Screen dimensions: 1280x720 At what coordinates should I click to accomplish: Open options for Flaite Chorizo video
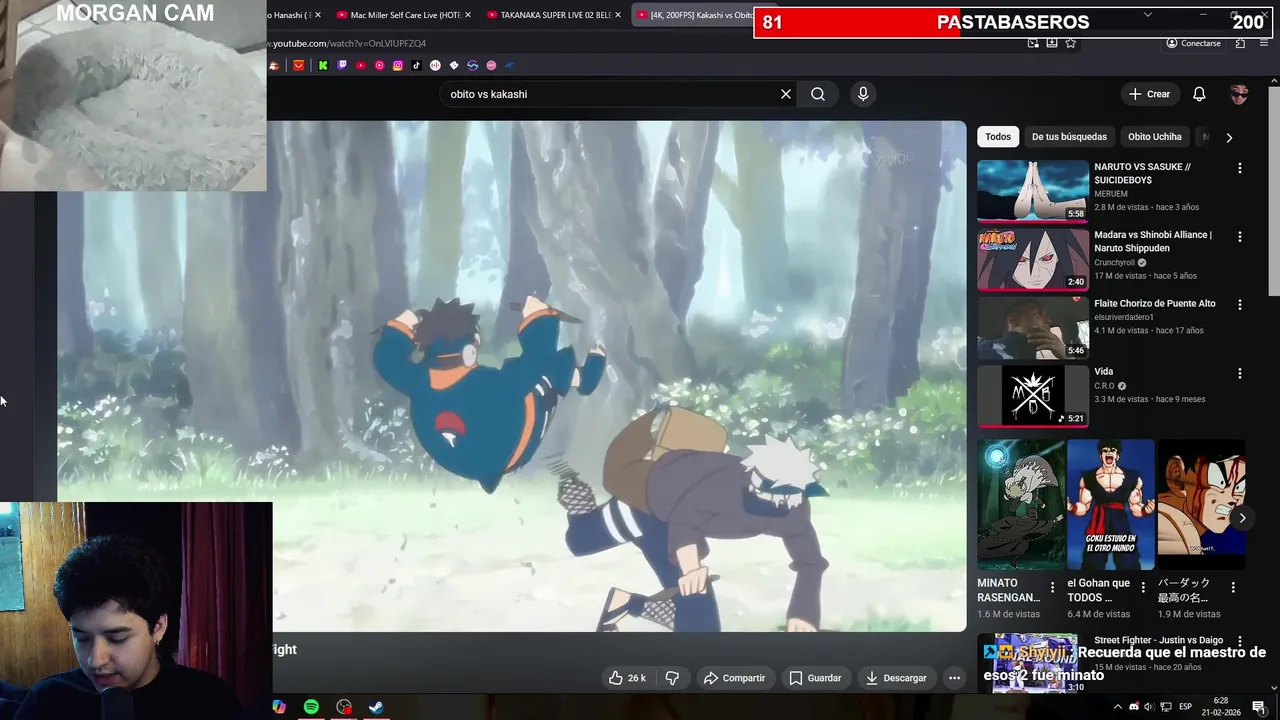coord(1240,305)
